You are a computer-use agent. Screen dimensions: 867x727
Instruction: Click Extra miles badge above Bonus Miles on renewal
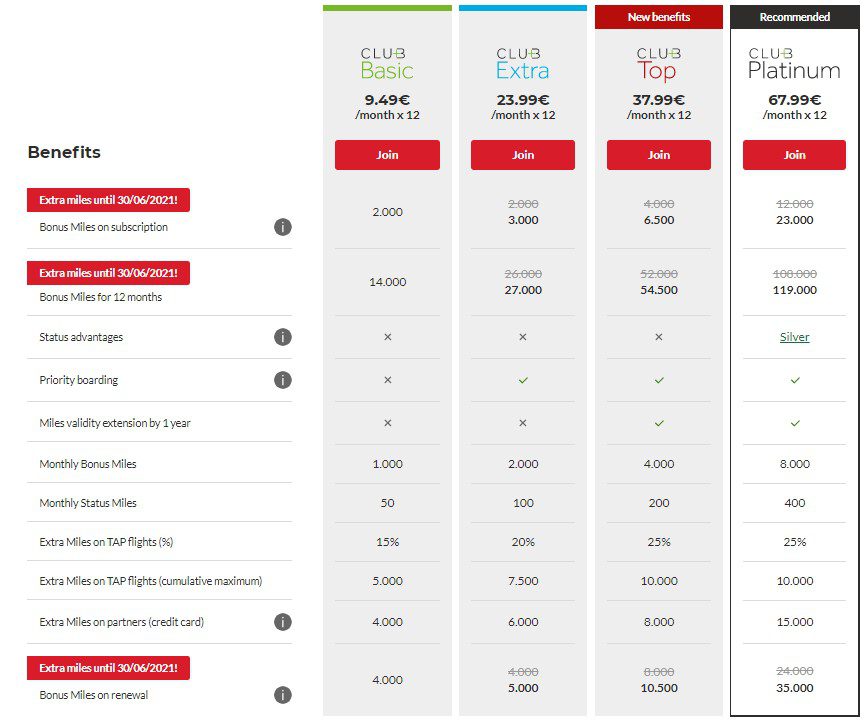coord(108,668)
